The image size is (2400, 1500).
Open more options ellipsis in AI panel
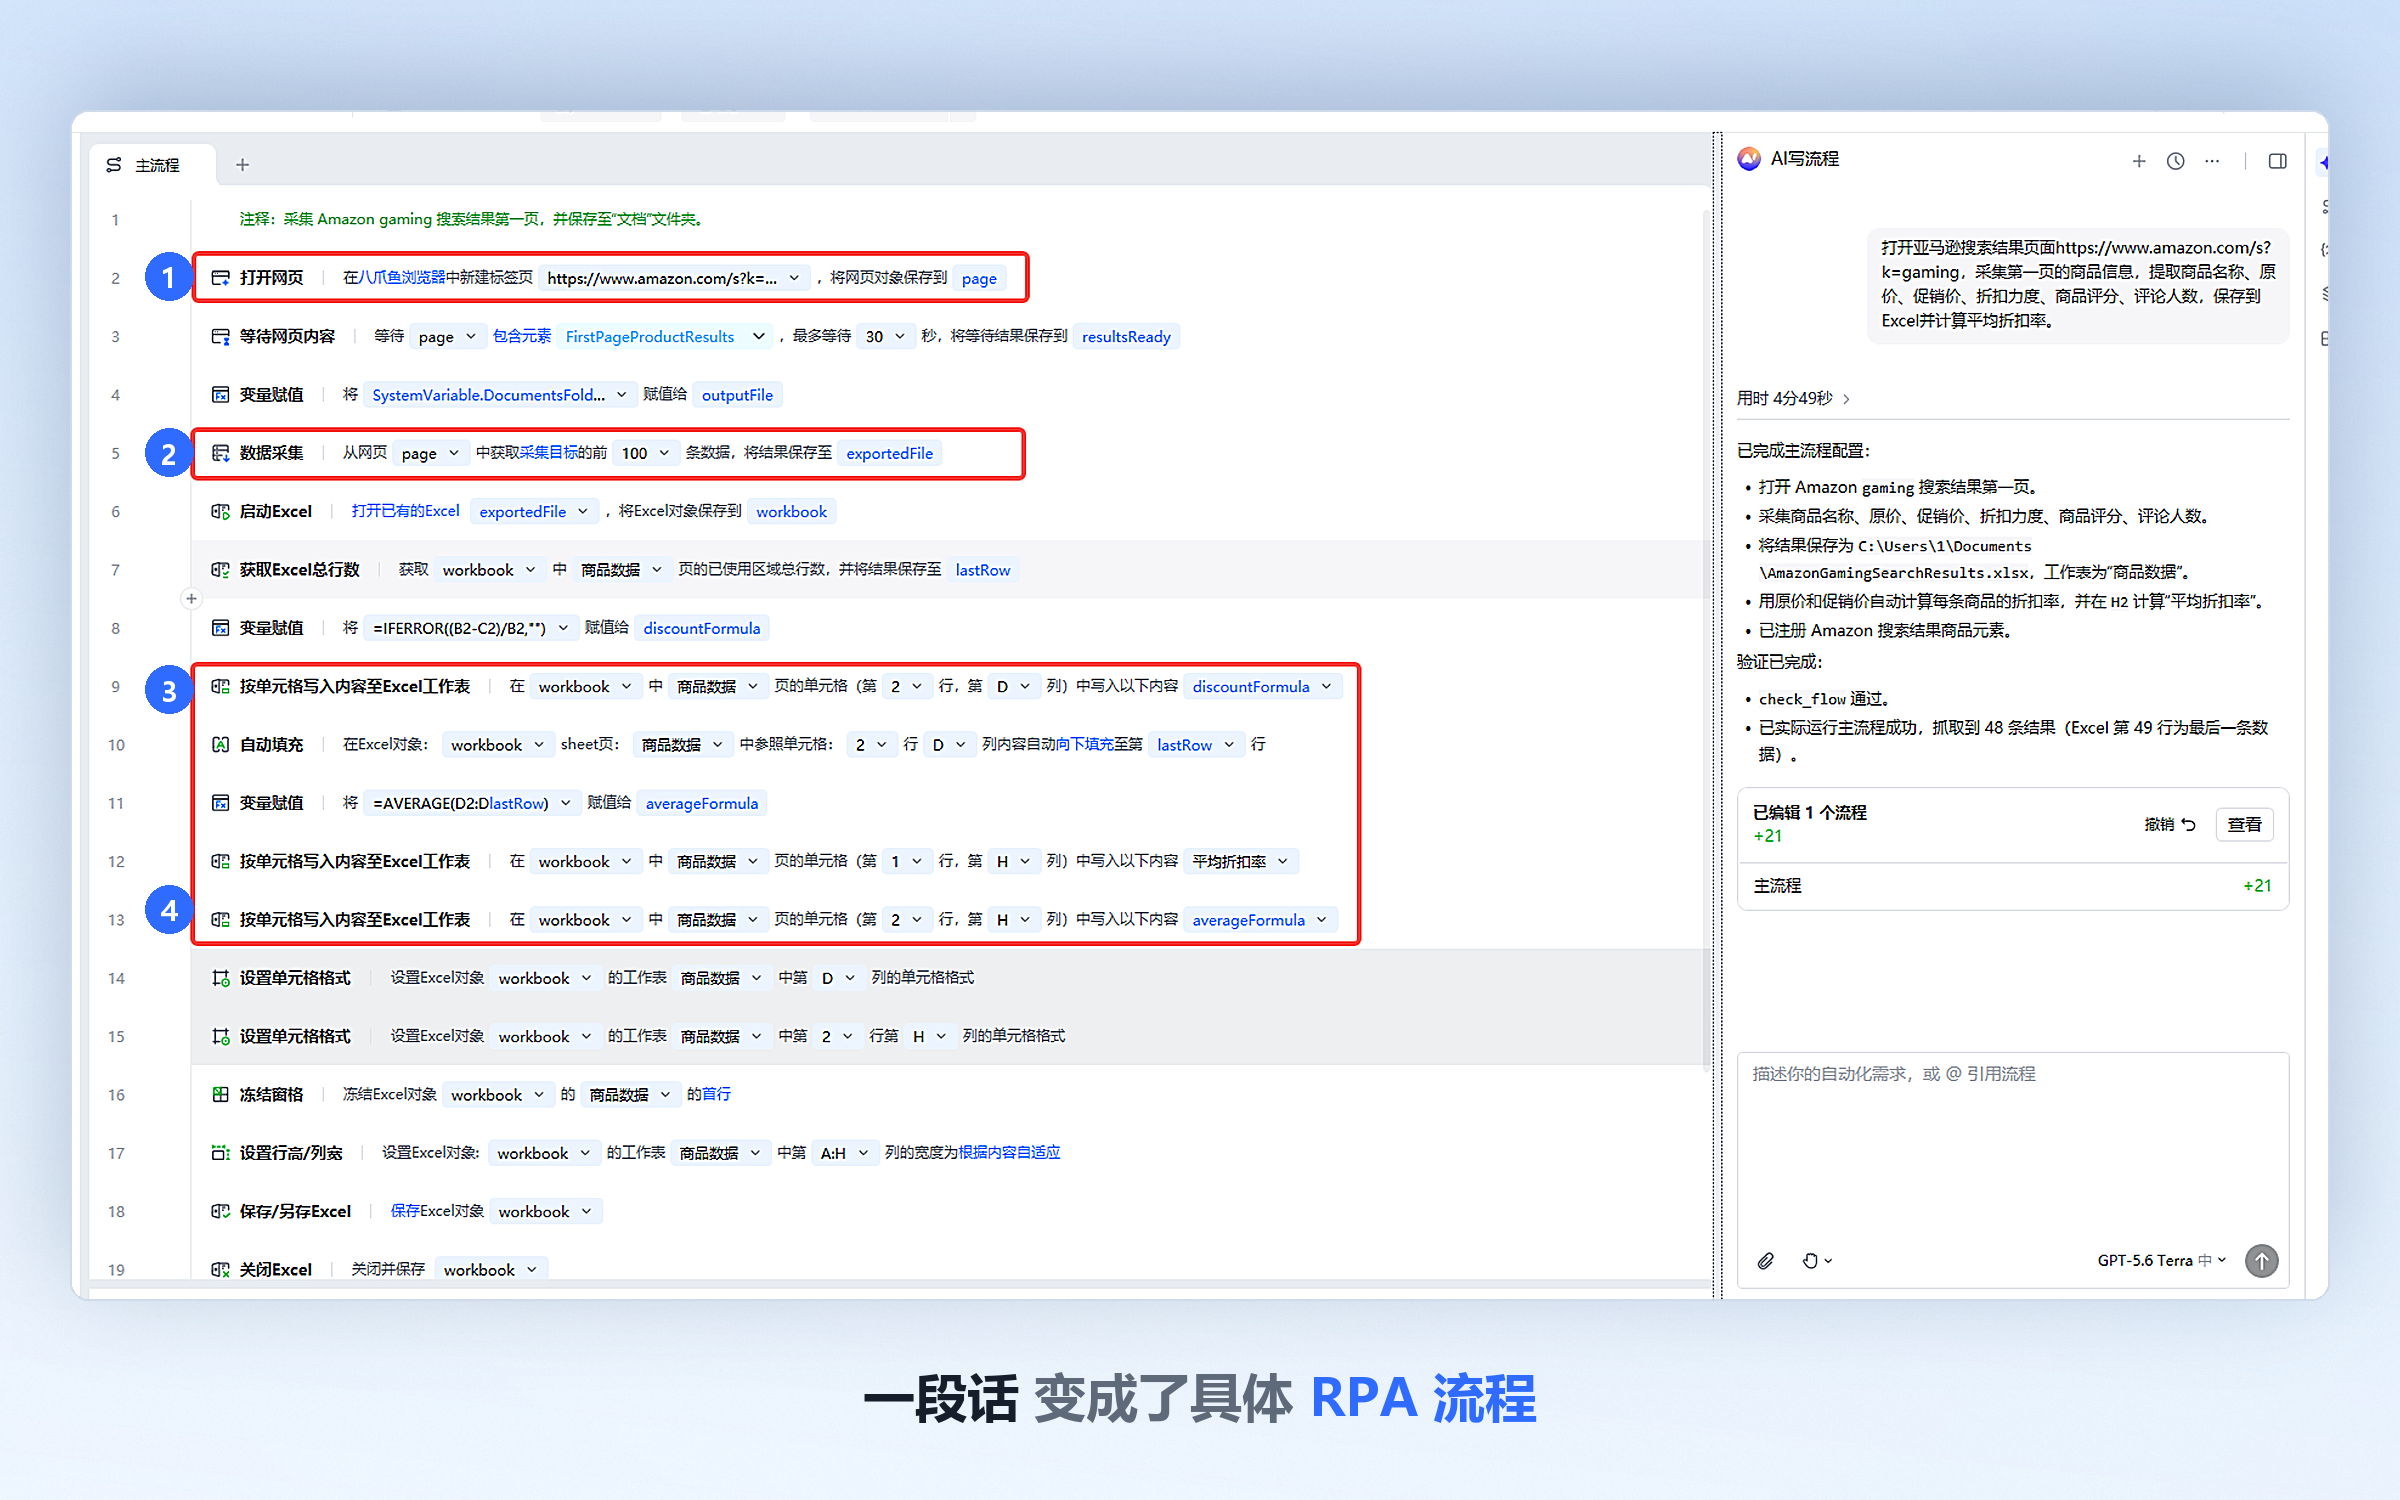[x=2212, y=161]
